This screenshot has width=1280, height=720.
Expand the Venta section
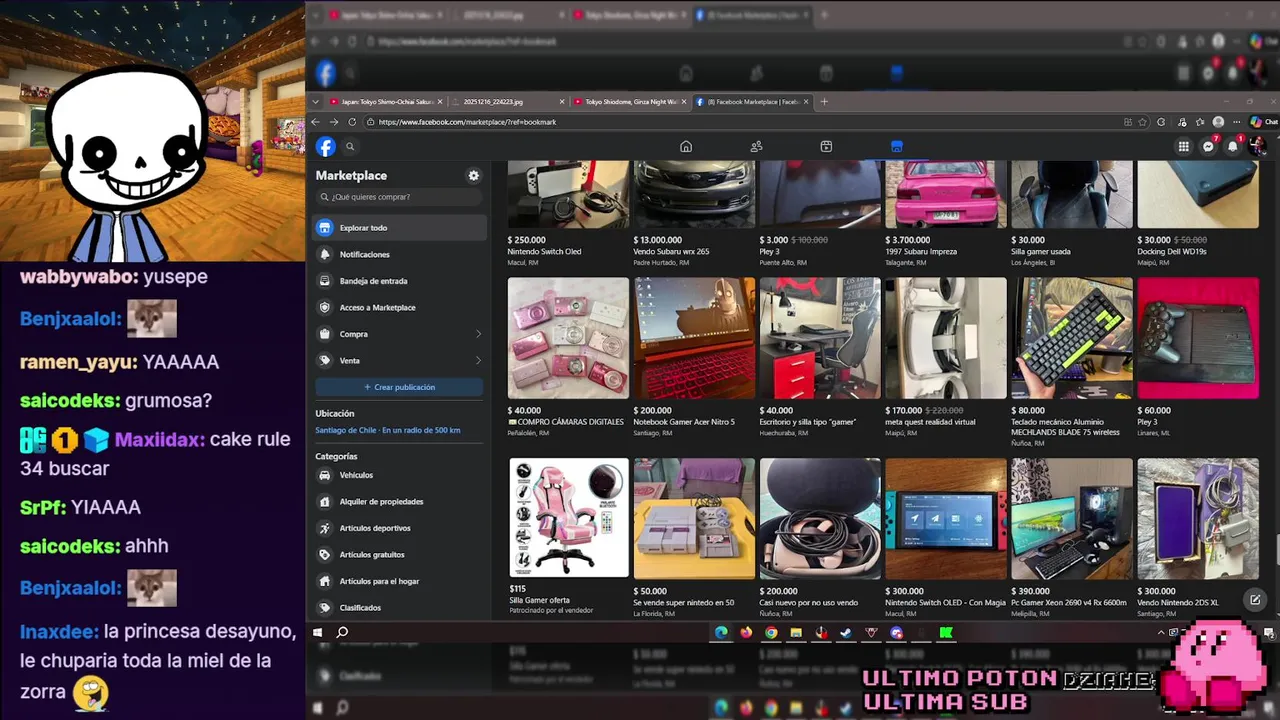tap(399, 360)
